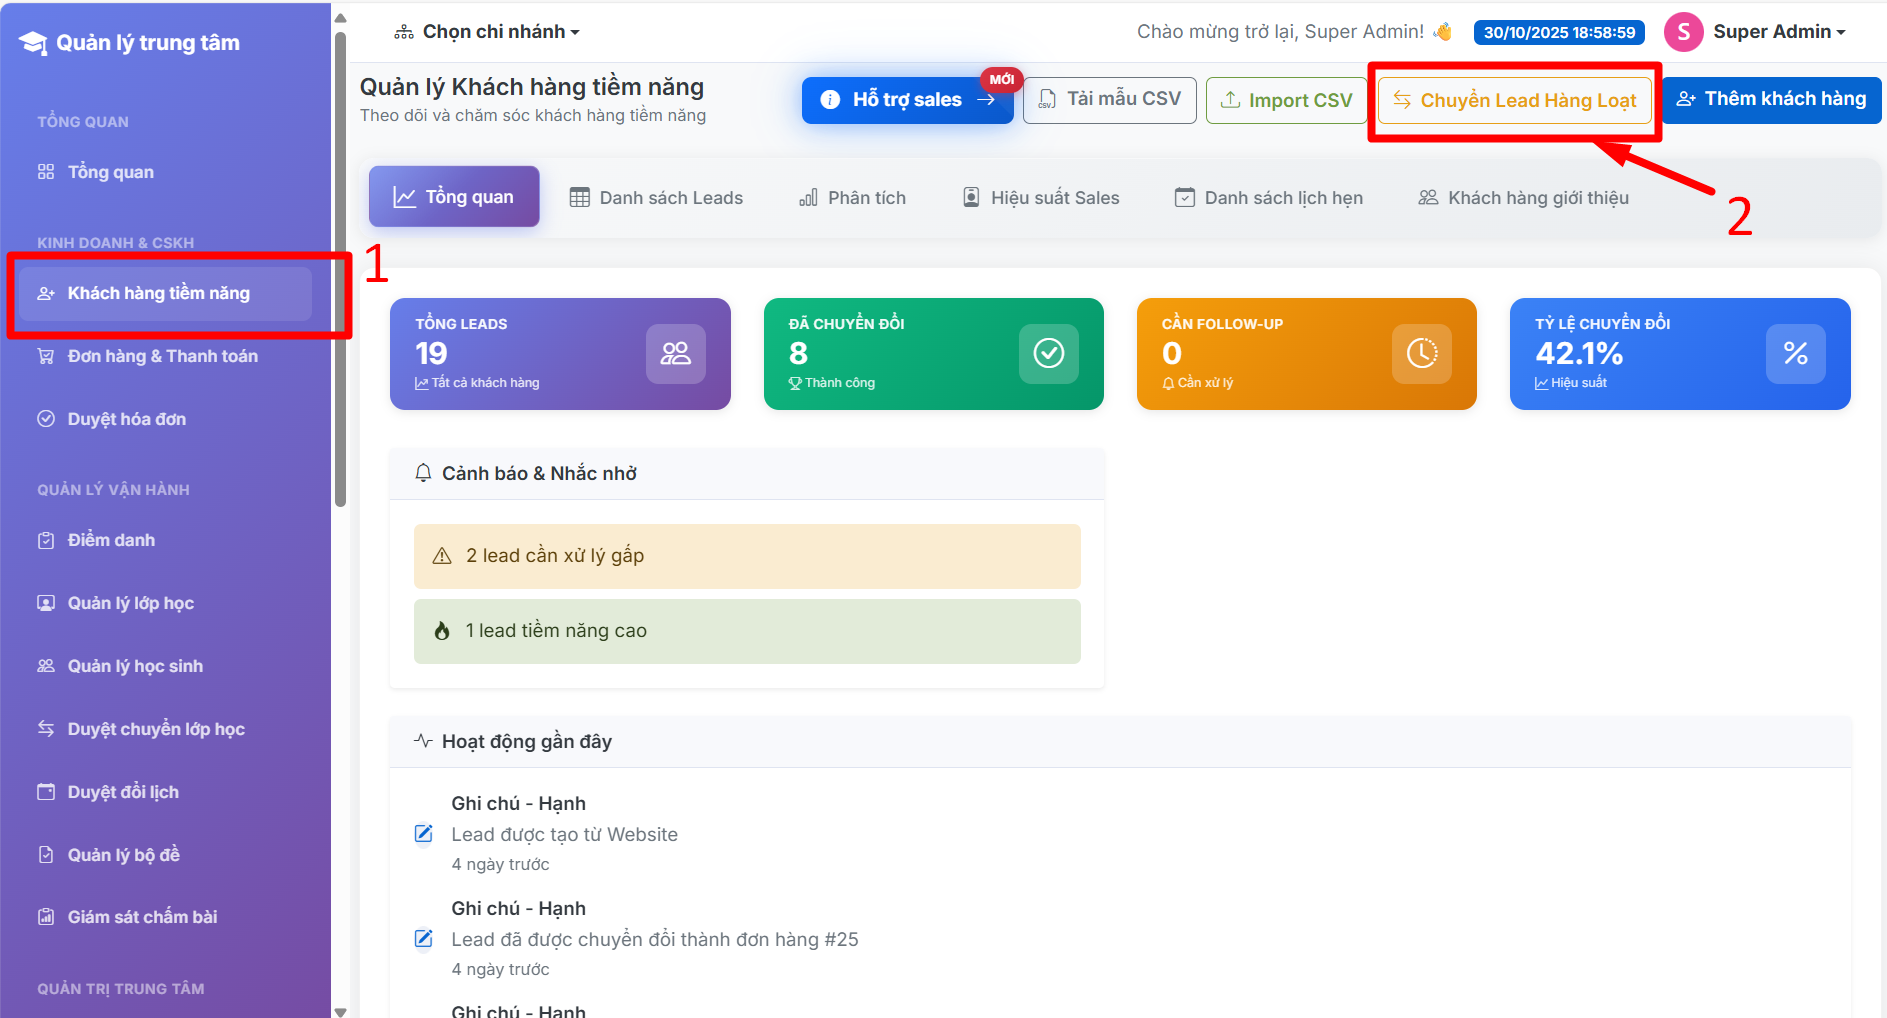Switch to the Danh sách Leads tab
The width and height of the screenshot is (1887, 1018).
click(x=656, y=198)
